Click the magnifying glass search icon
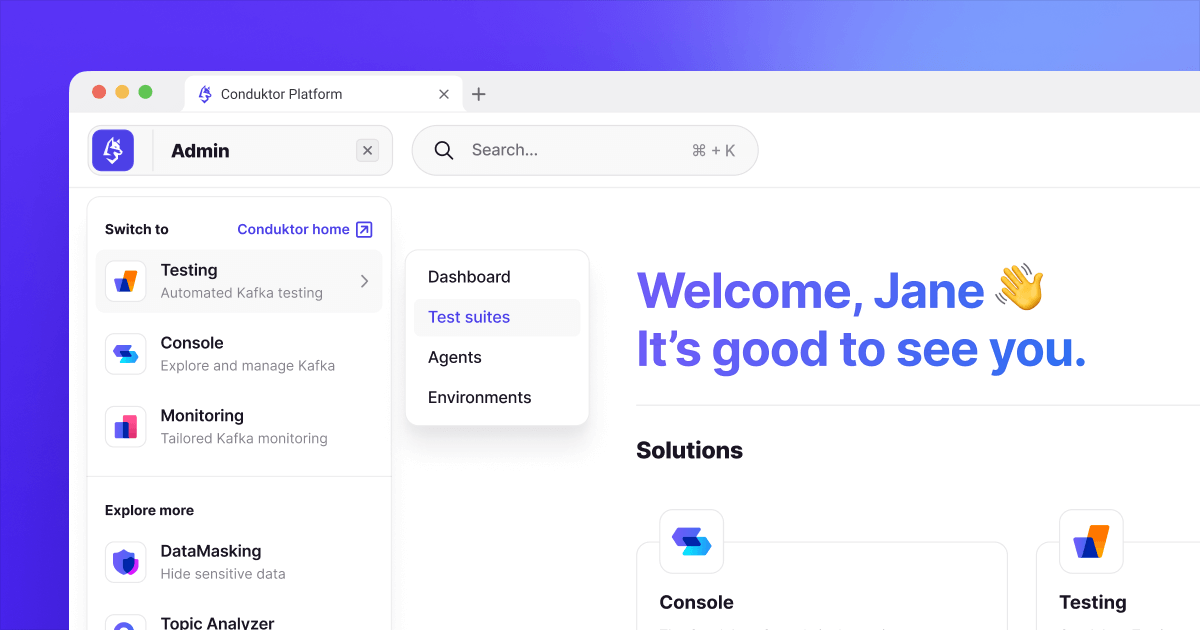Viewport: 1200px width, 630px height. 444,150
